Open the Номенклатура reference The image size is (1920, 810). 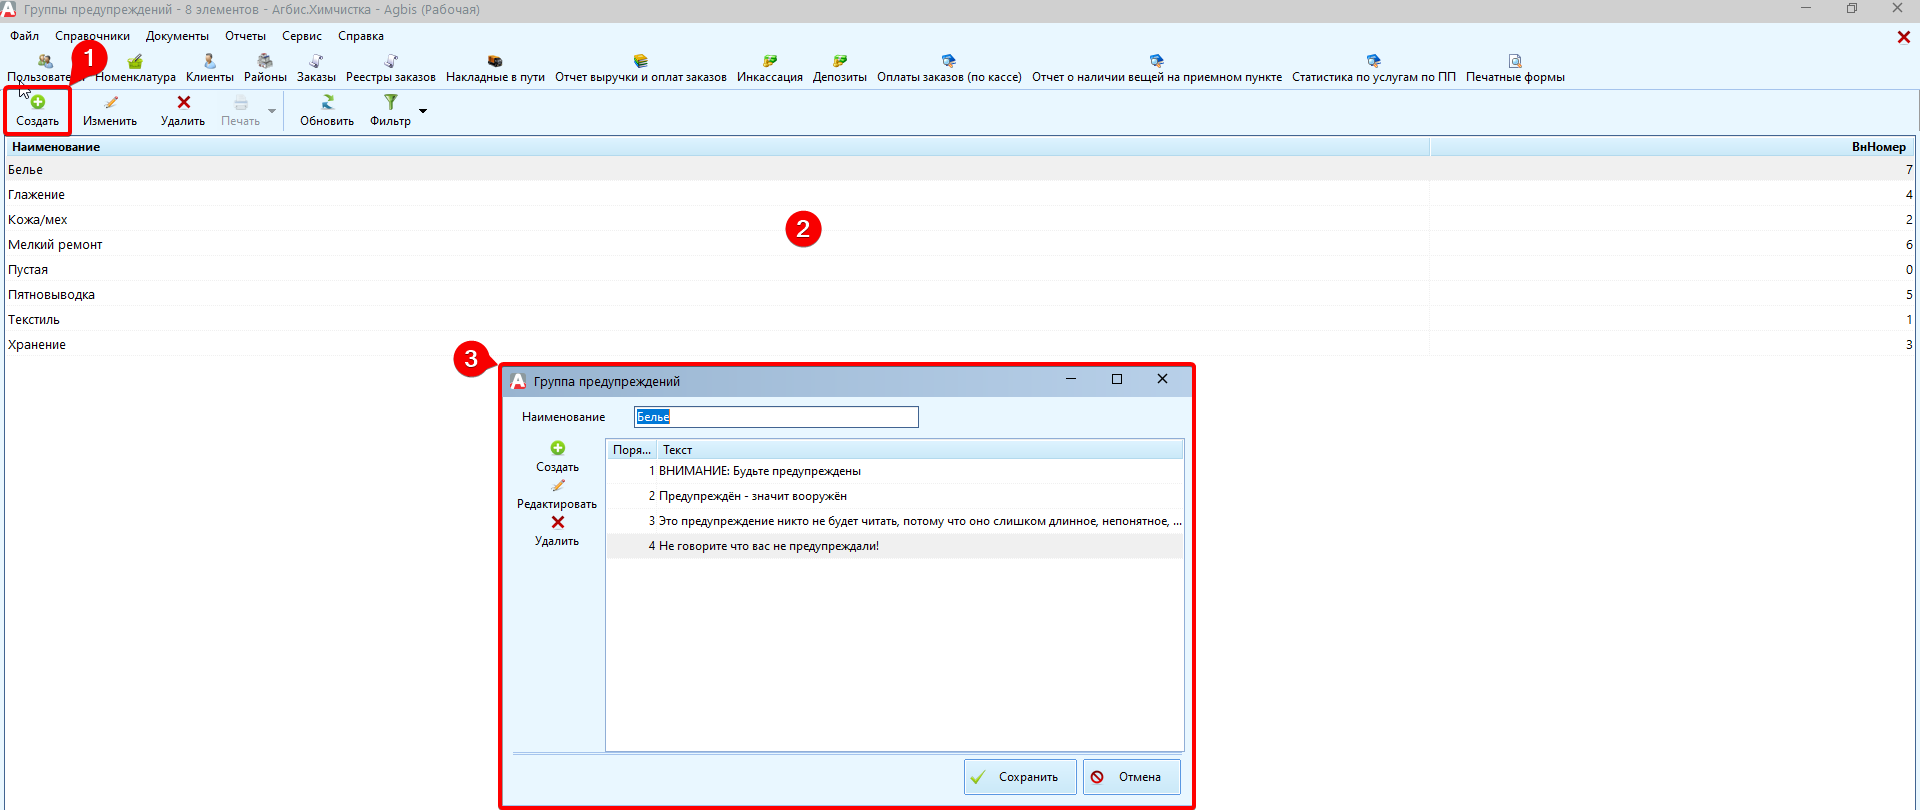click(135, 68)
